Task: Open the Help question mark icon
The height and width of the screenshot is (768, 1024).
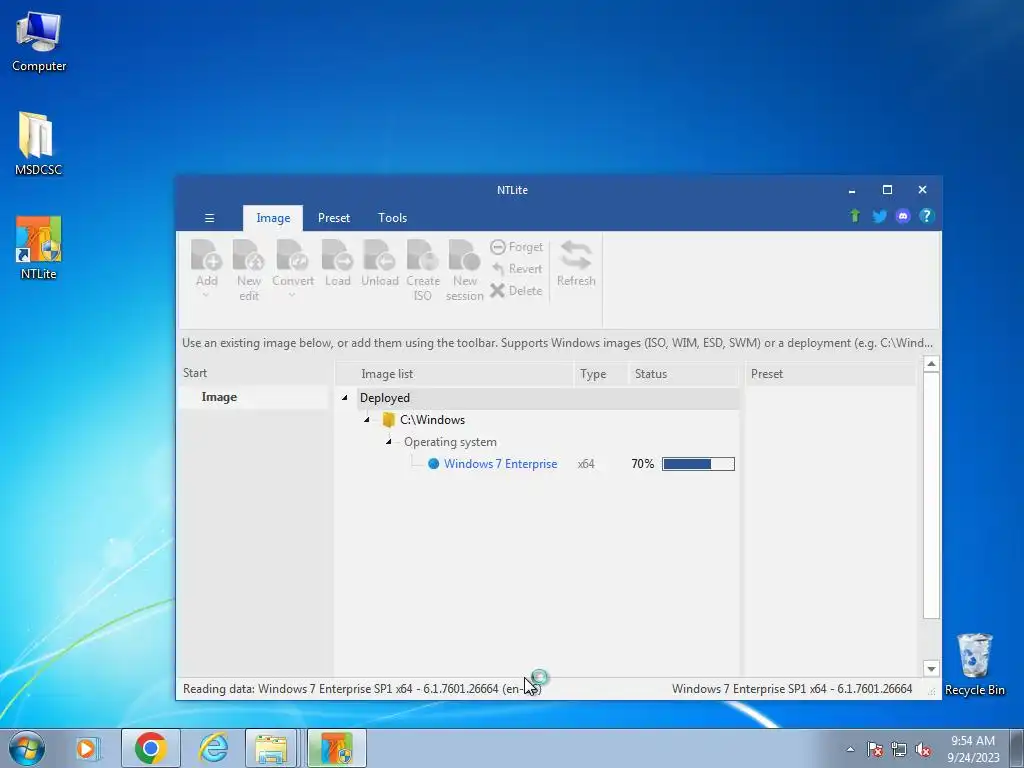Action: click(927, 216)
